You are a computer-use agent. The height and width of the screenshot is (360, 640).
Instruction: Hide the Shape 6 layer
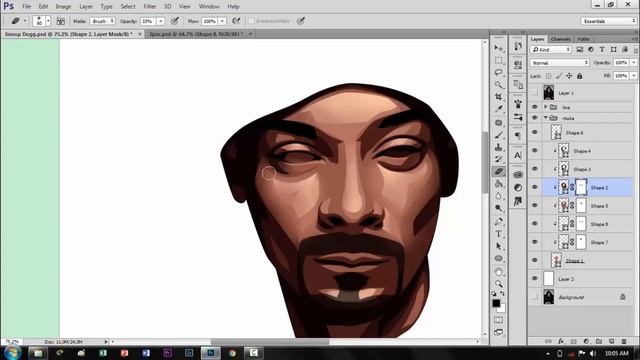535,132
